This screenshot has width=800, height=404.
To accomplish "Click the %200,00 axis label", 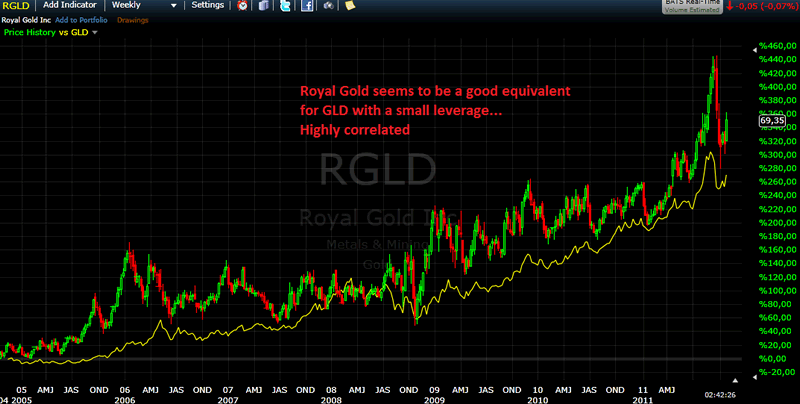I will click(777, 222).
